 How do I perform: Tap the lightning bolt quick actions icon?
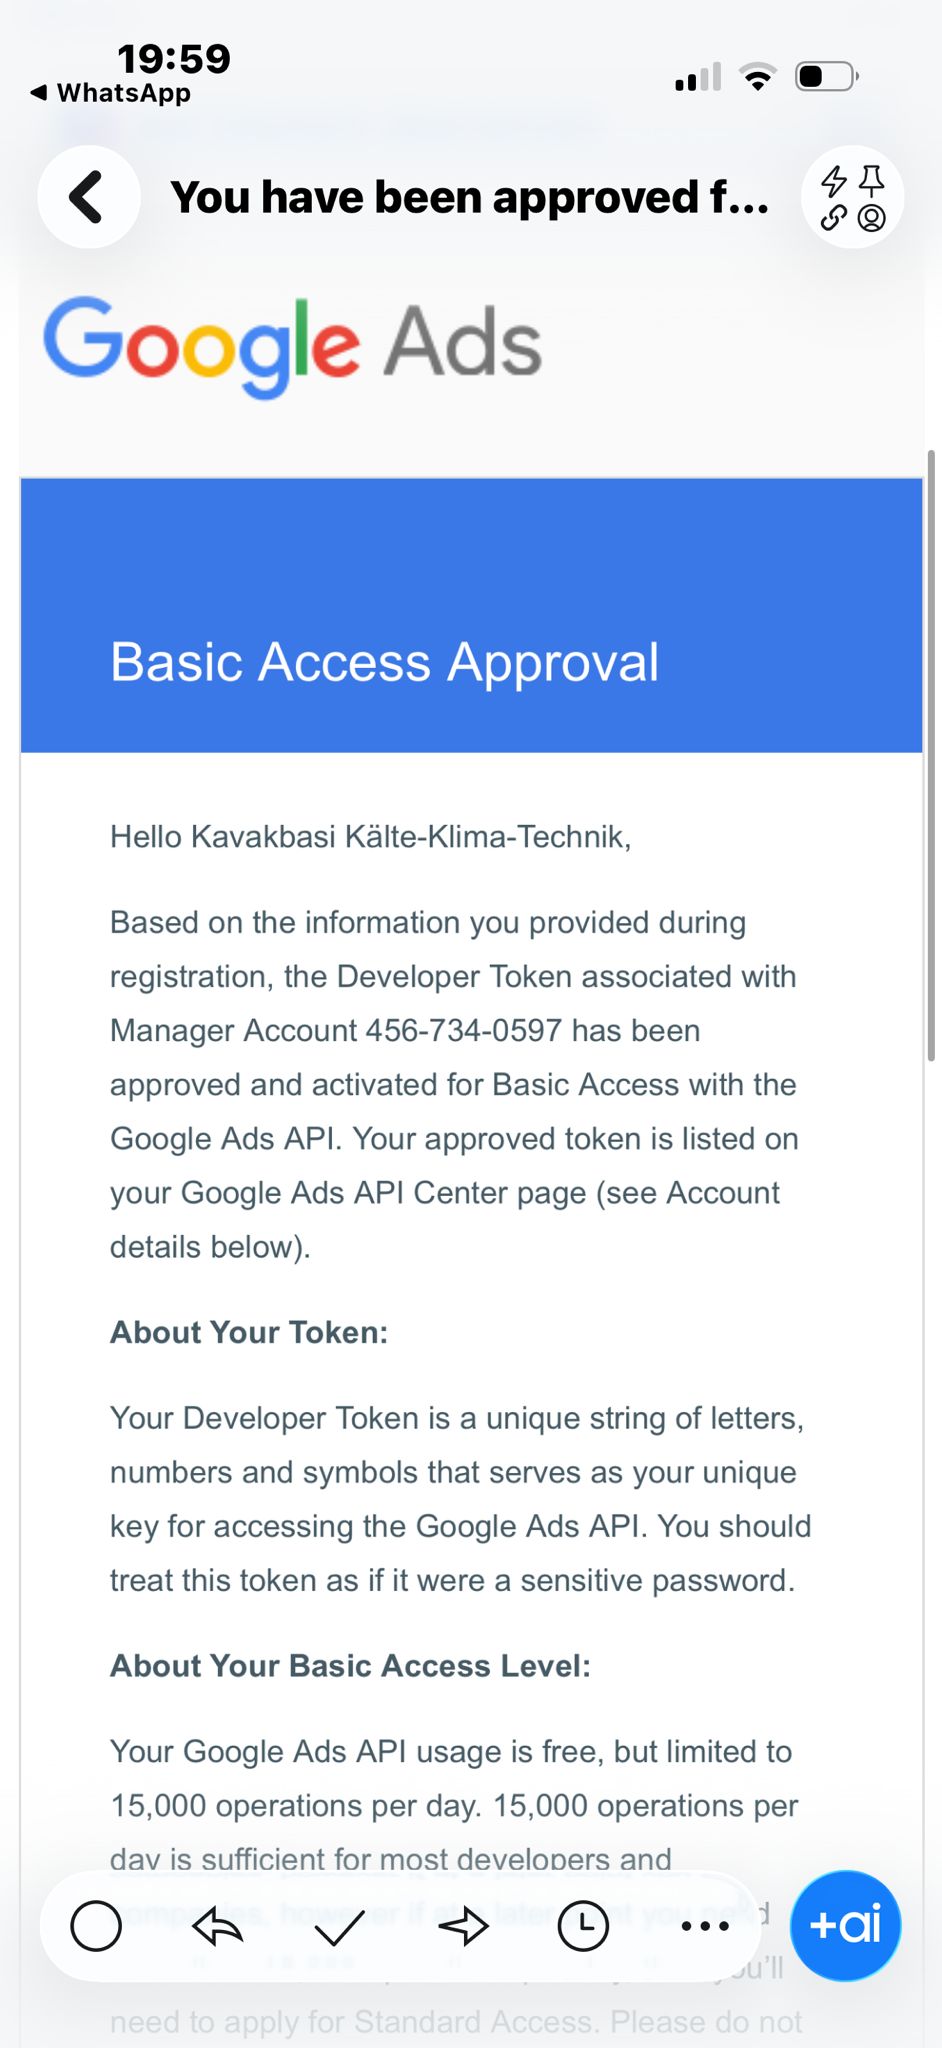click(834, 181)
